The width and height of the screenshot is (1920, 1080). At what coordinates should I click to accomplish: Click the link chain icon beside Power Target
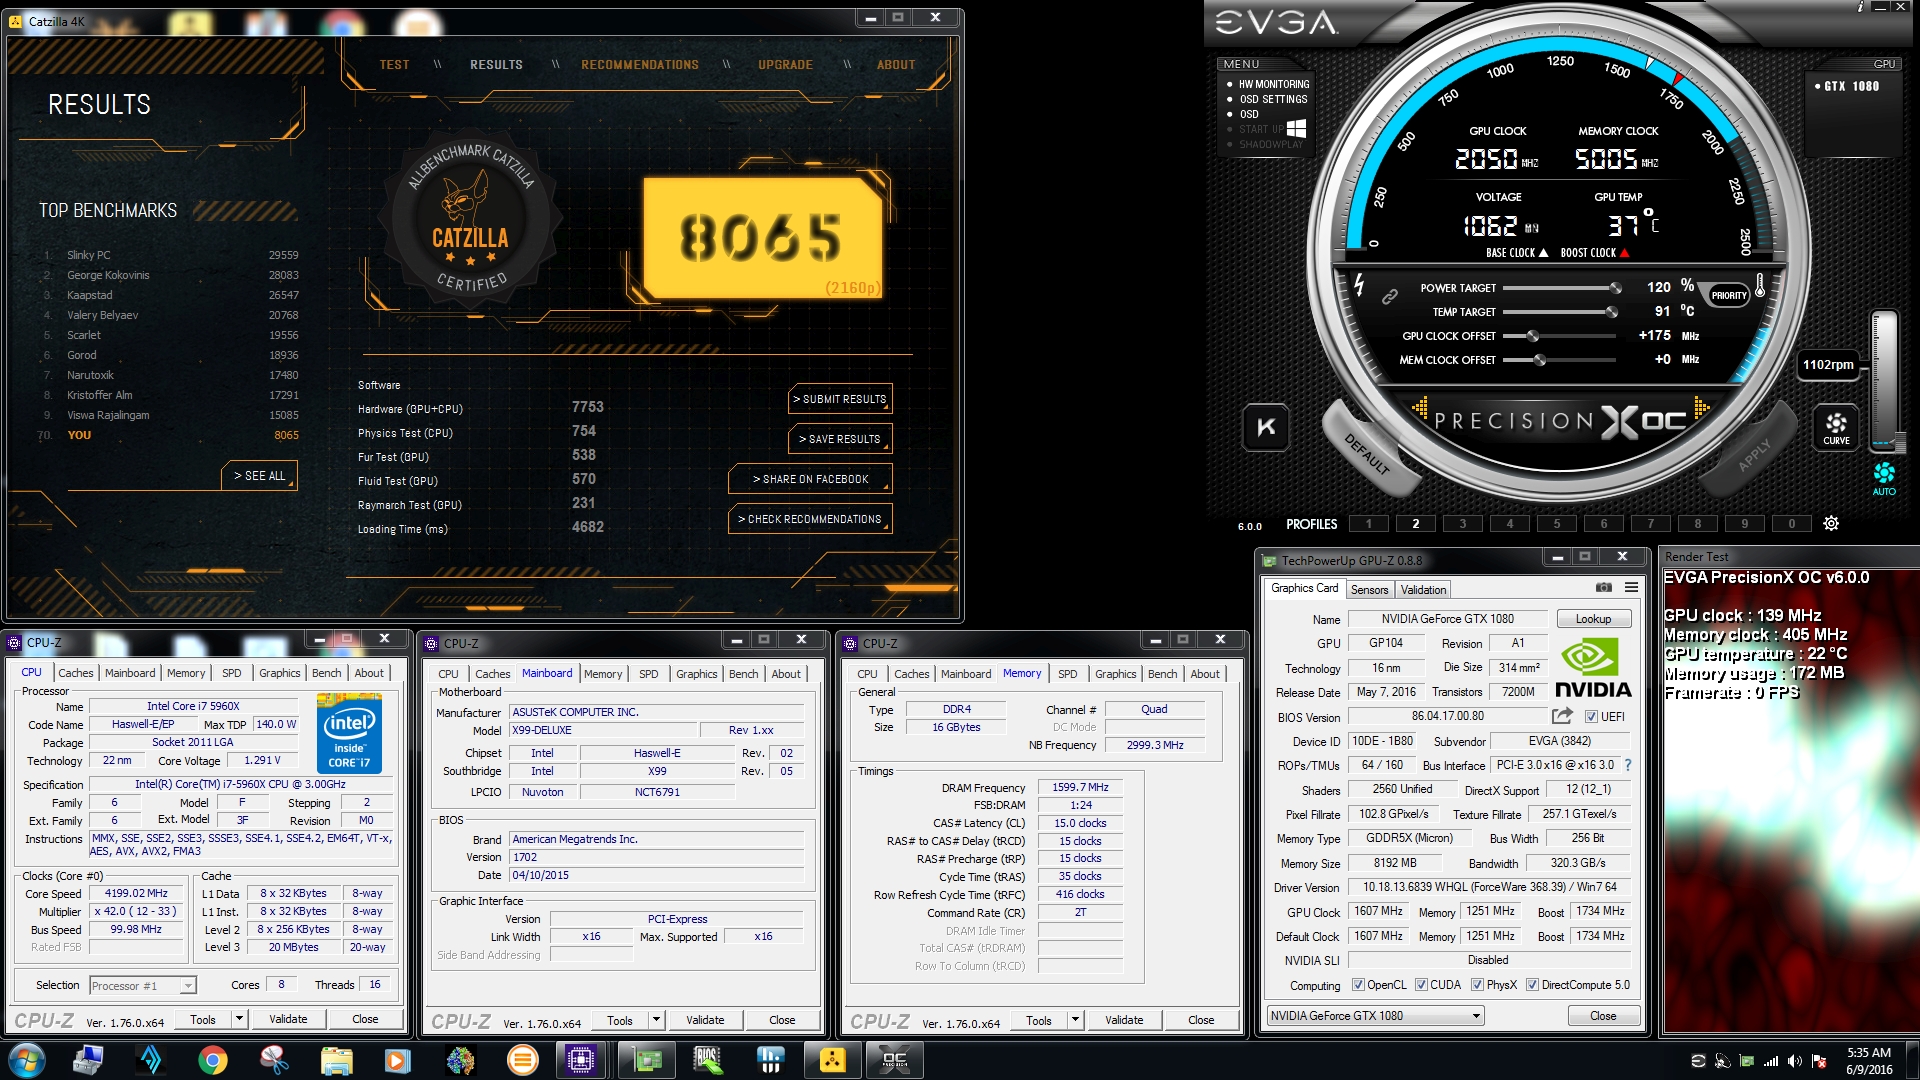tap(1390, 297)
